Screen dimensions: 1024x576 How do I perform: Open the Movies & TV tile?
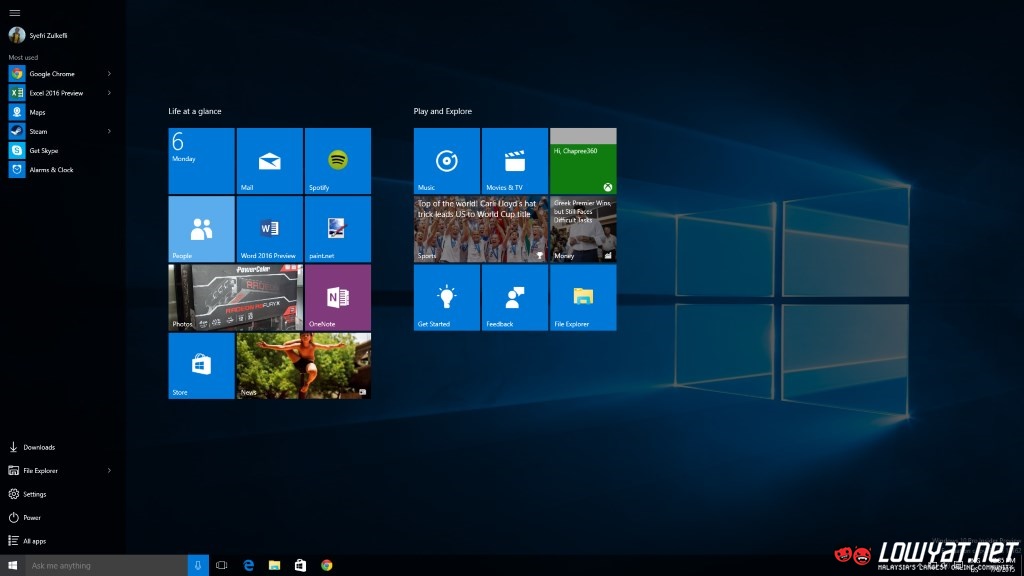[514, 161]
